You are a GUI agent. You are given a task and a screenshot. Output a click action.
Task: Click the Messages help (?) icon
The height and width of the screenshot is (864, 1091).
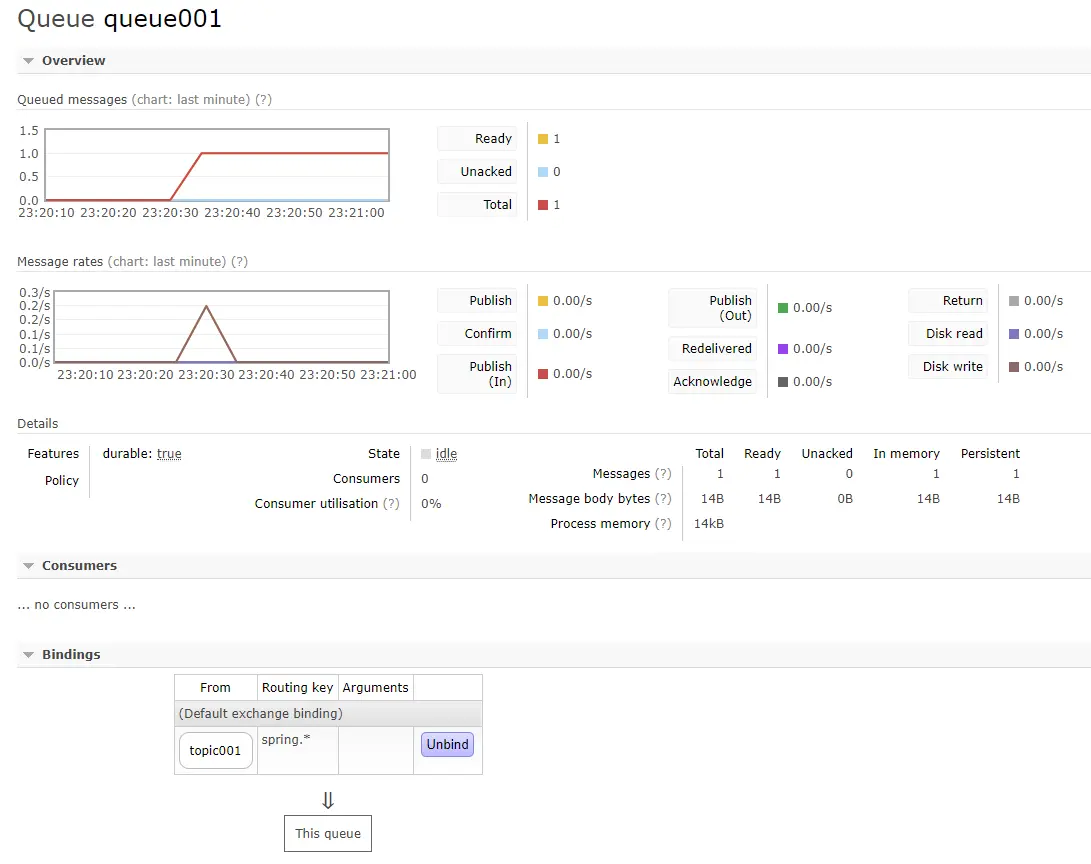(663, 474)
